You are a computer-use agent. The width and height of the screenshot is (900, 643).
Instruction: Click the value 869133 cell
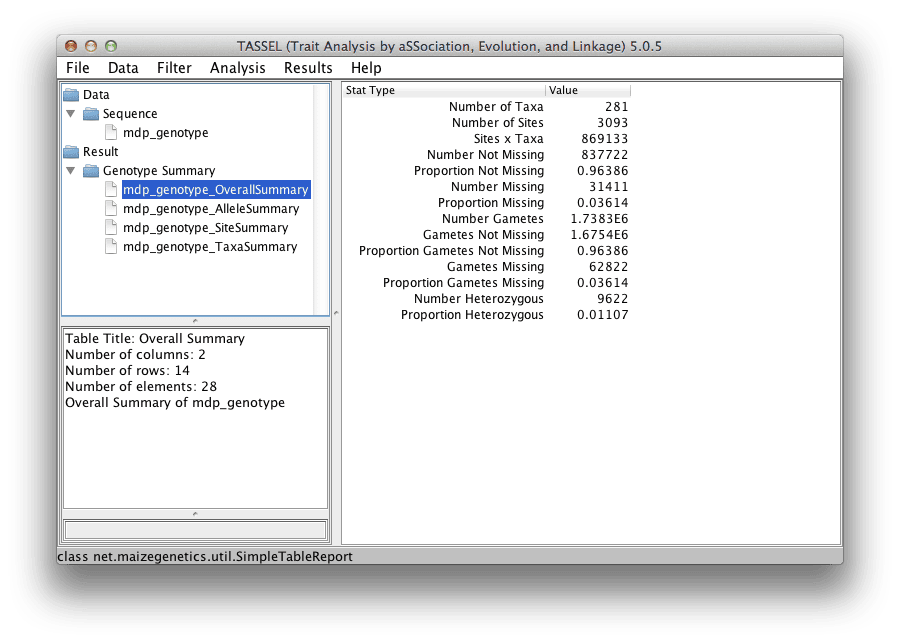pyautogui.click(x=588, y=138)
